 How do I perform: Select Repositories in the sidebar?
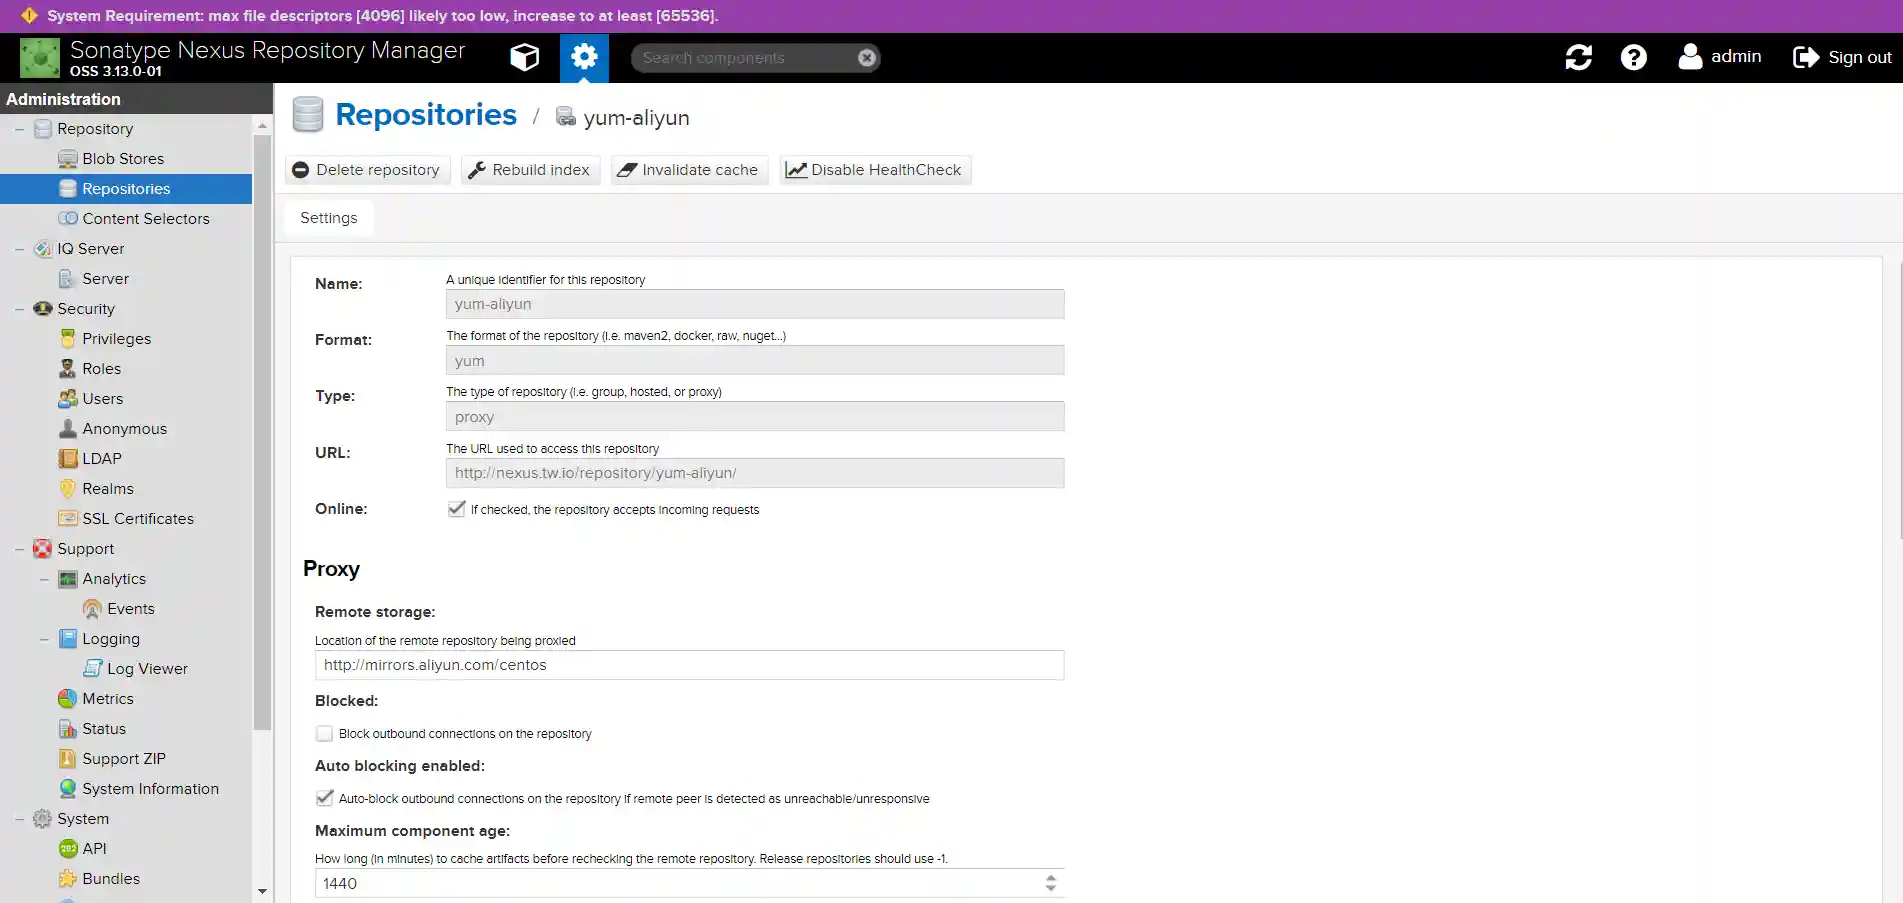126,189
